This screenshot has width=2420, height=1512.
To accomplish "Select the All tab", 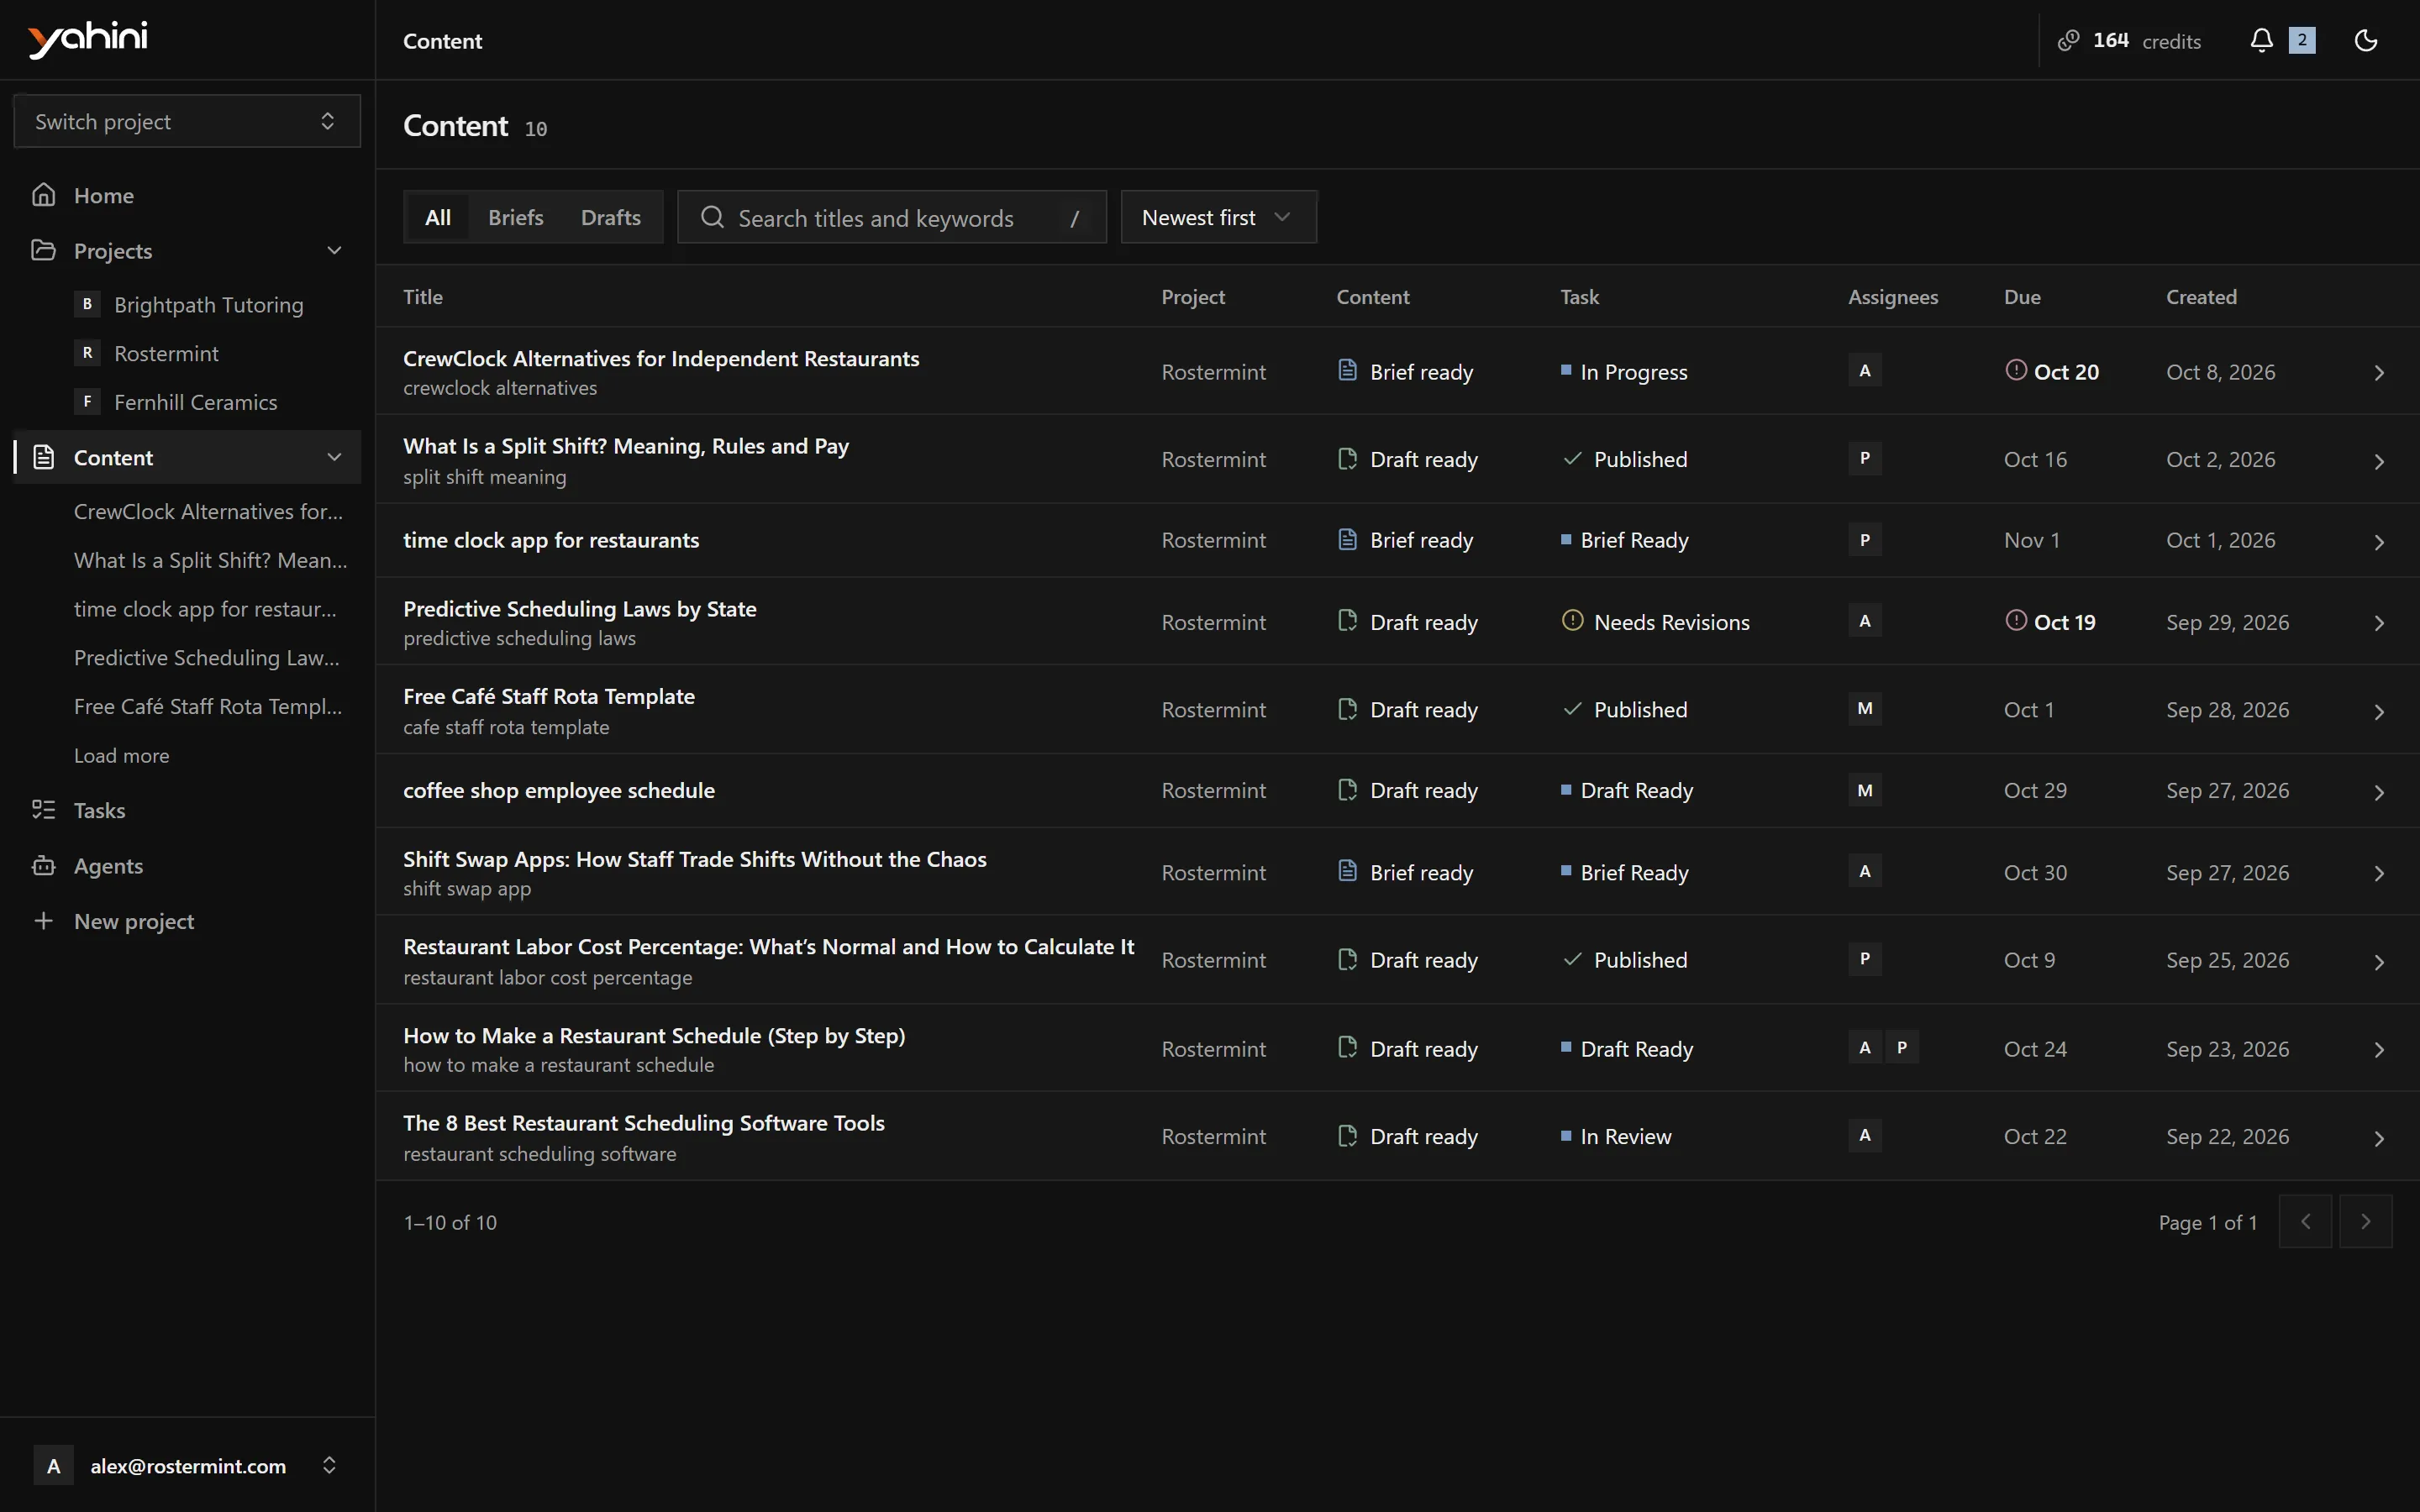I will point(437,217).
